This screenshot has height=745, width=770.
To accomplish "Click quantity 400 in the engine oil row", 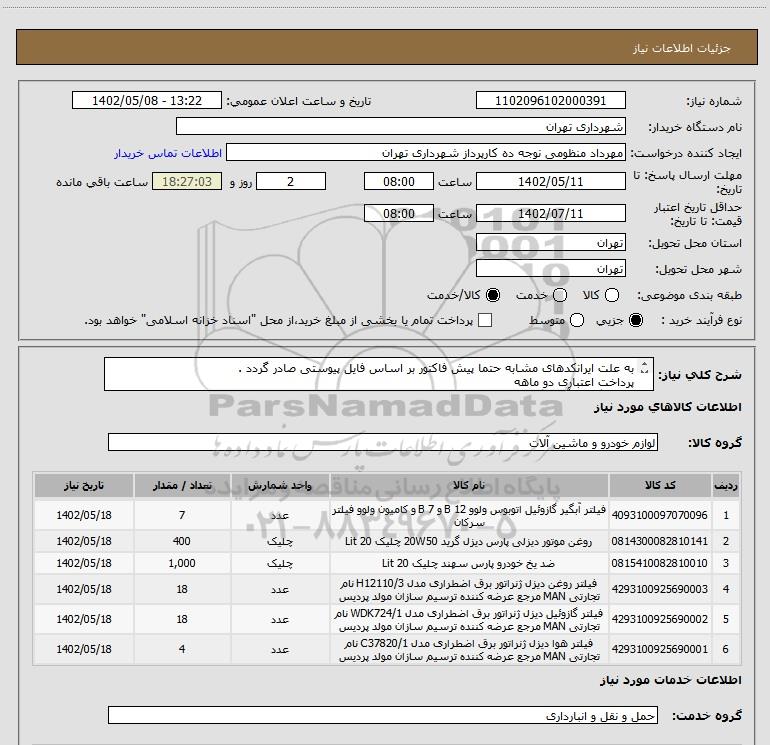I will [x=182, y=541].
